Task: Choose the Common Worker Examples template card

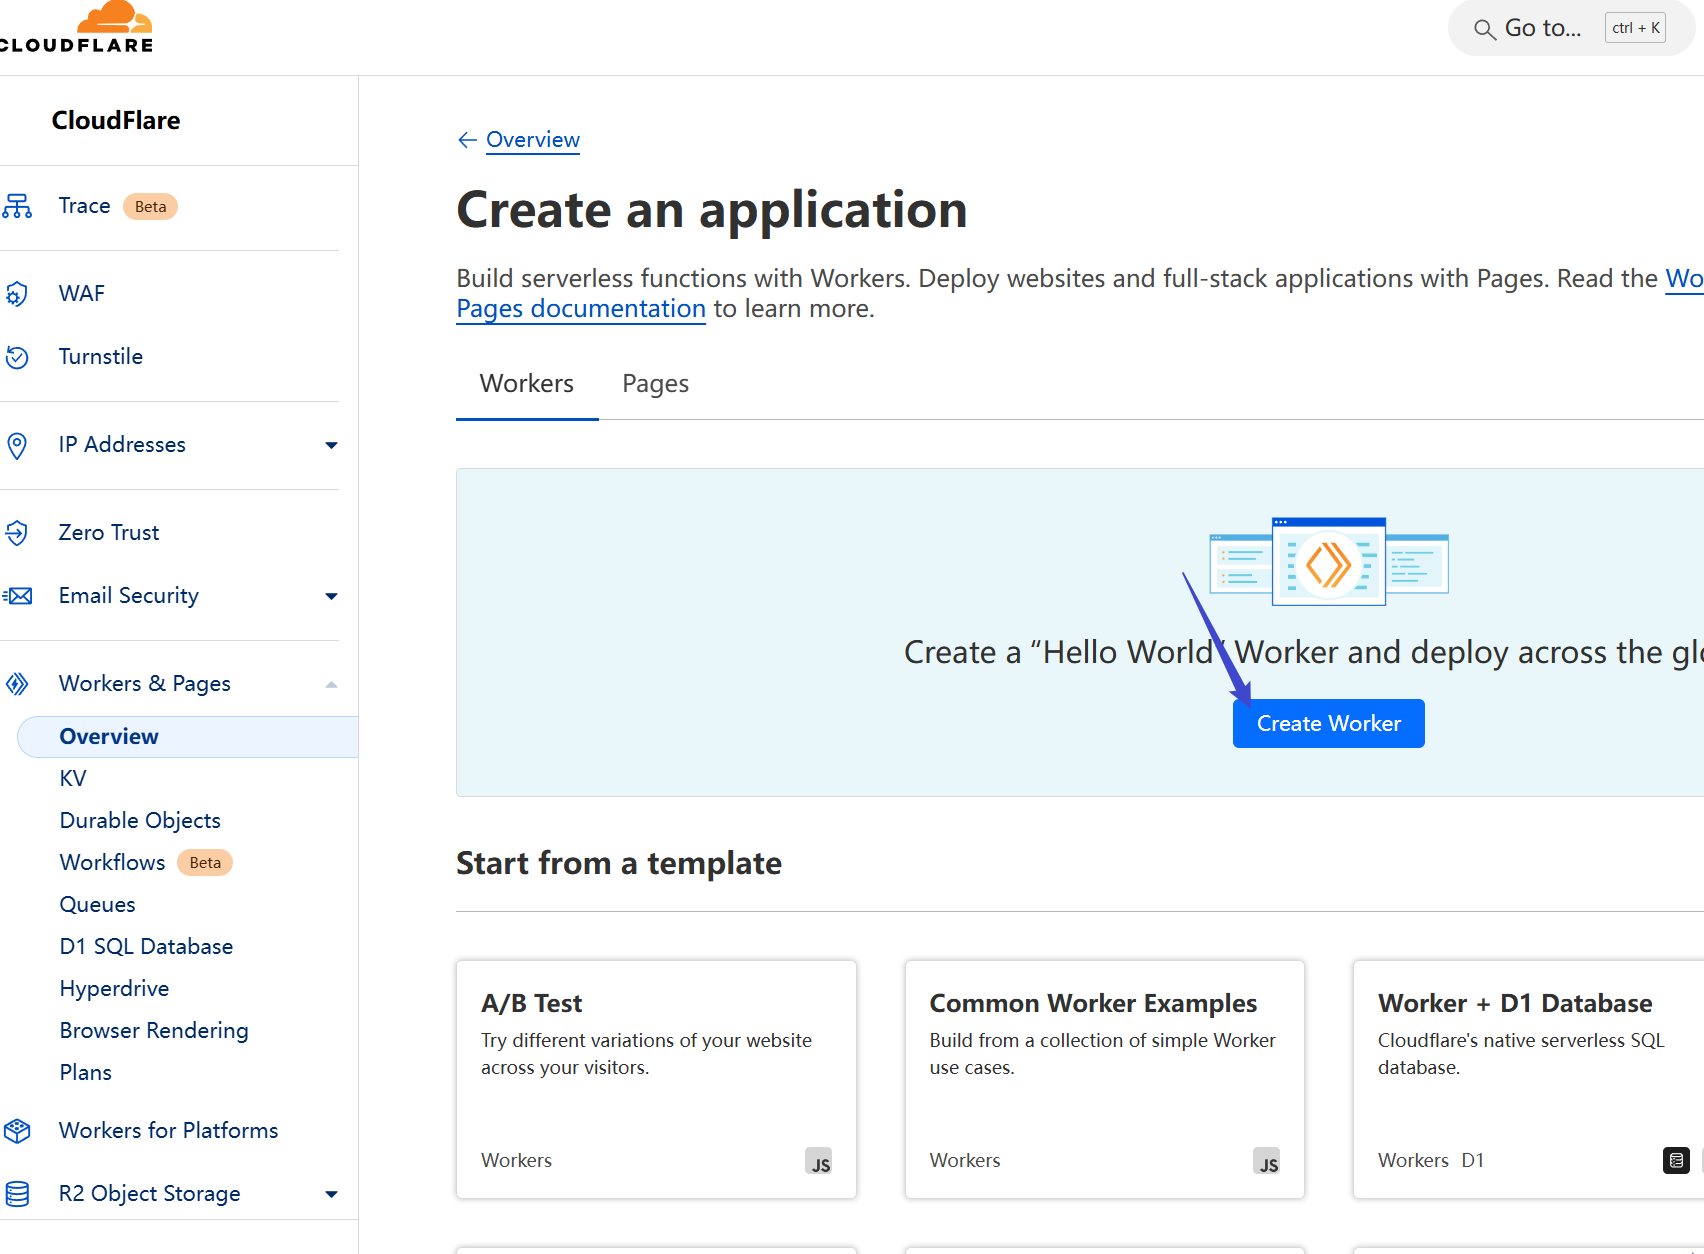Action: (1104, 1080)
